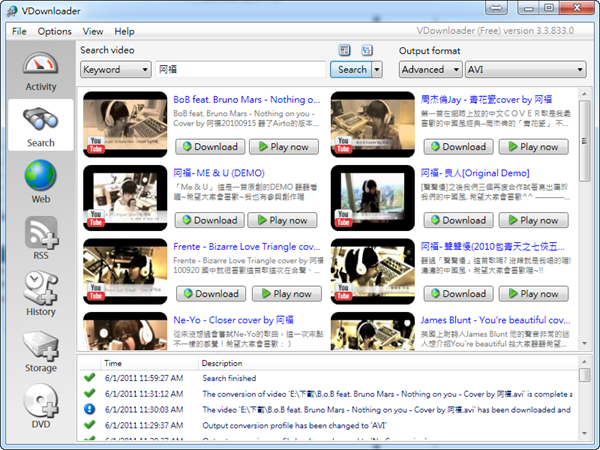Click the search keyword input field
This screenshot has height=450, width=600.
pyautogui.click(x=241, y=70)
